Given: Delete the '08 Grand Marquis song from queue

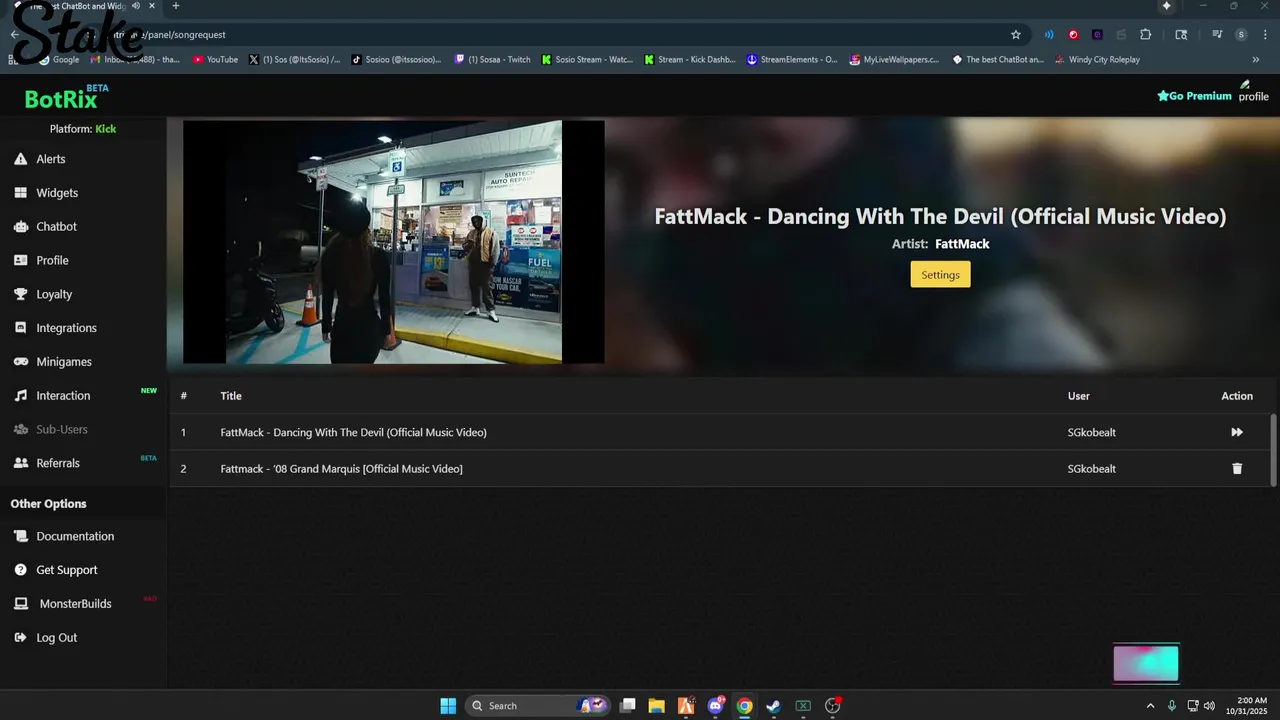Looking at the screenshot, I should [x=1237, y=469].
